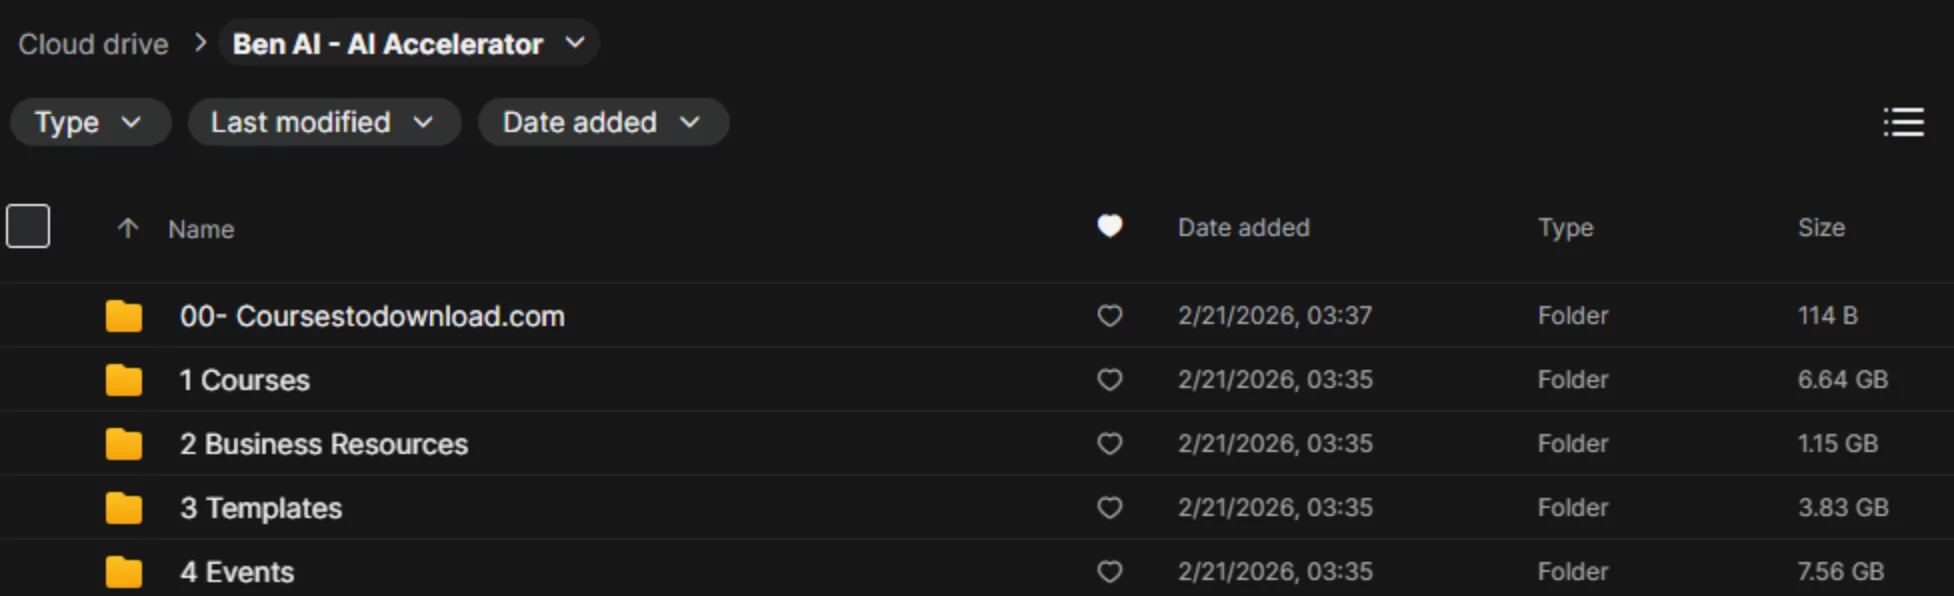The width and height of the screenshot is (1954, 596).
Task: Favorite the 1 Courses folder heart
Action: (1109, 380)
